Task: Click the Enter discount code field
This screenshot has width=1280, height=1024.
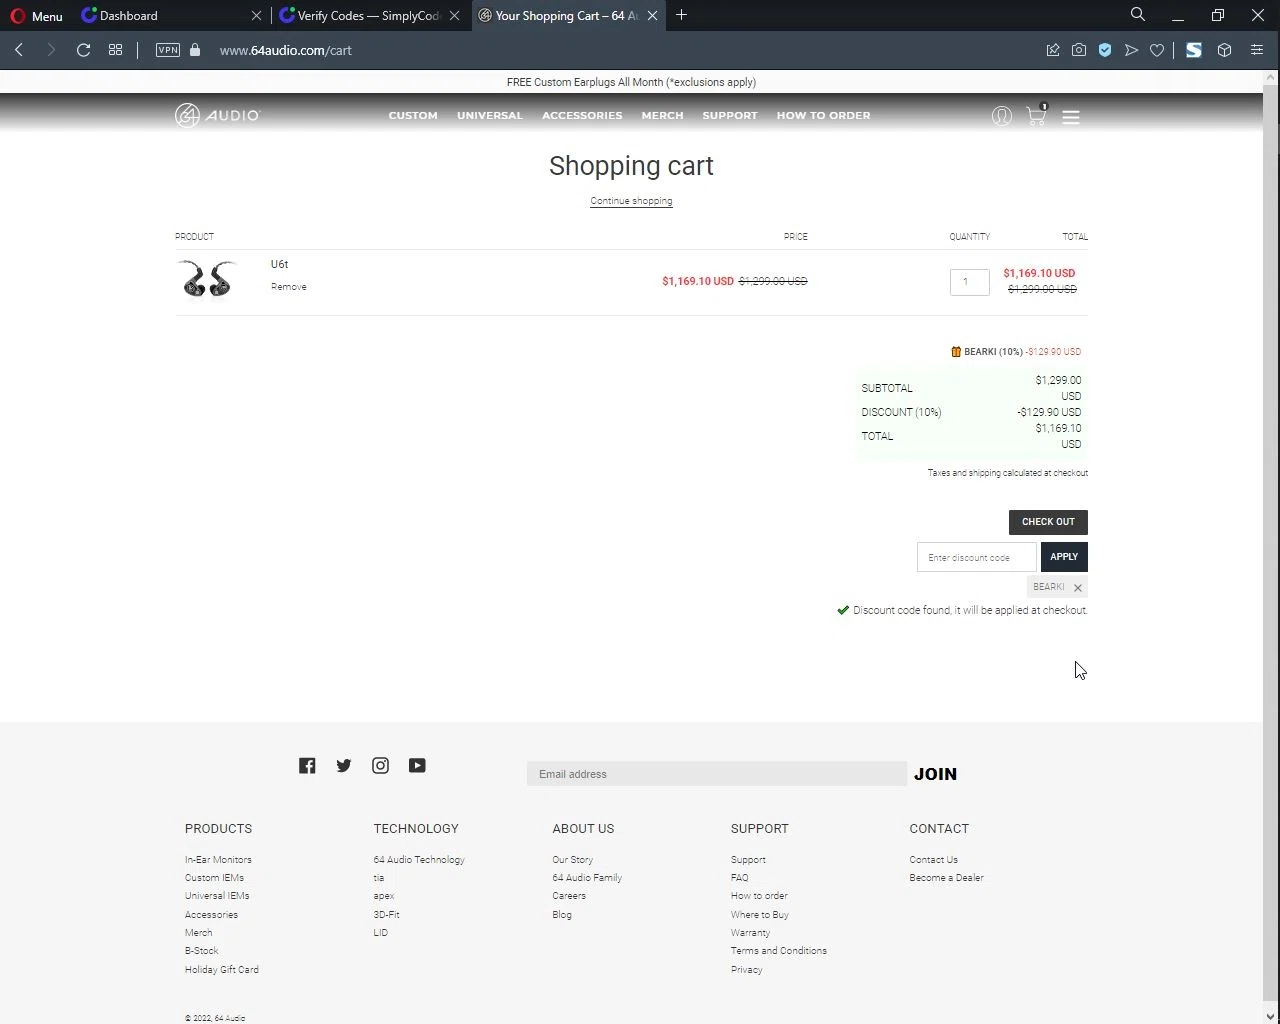Action: pos(976,557)
